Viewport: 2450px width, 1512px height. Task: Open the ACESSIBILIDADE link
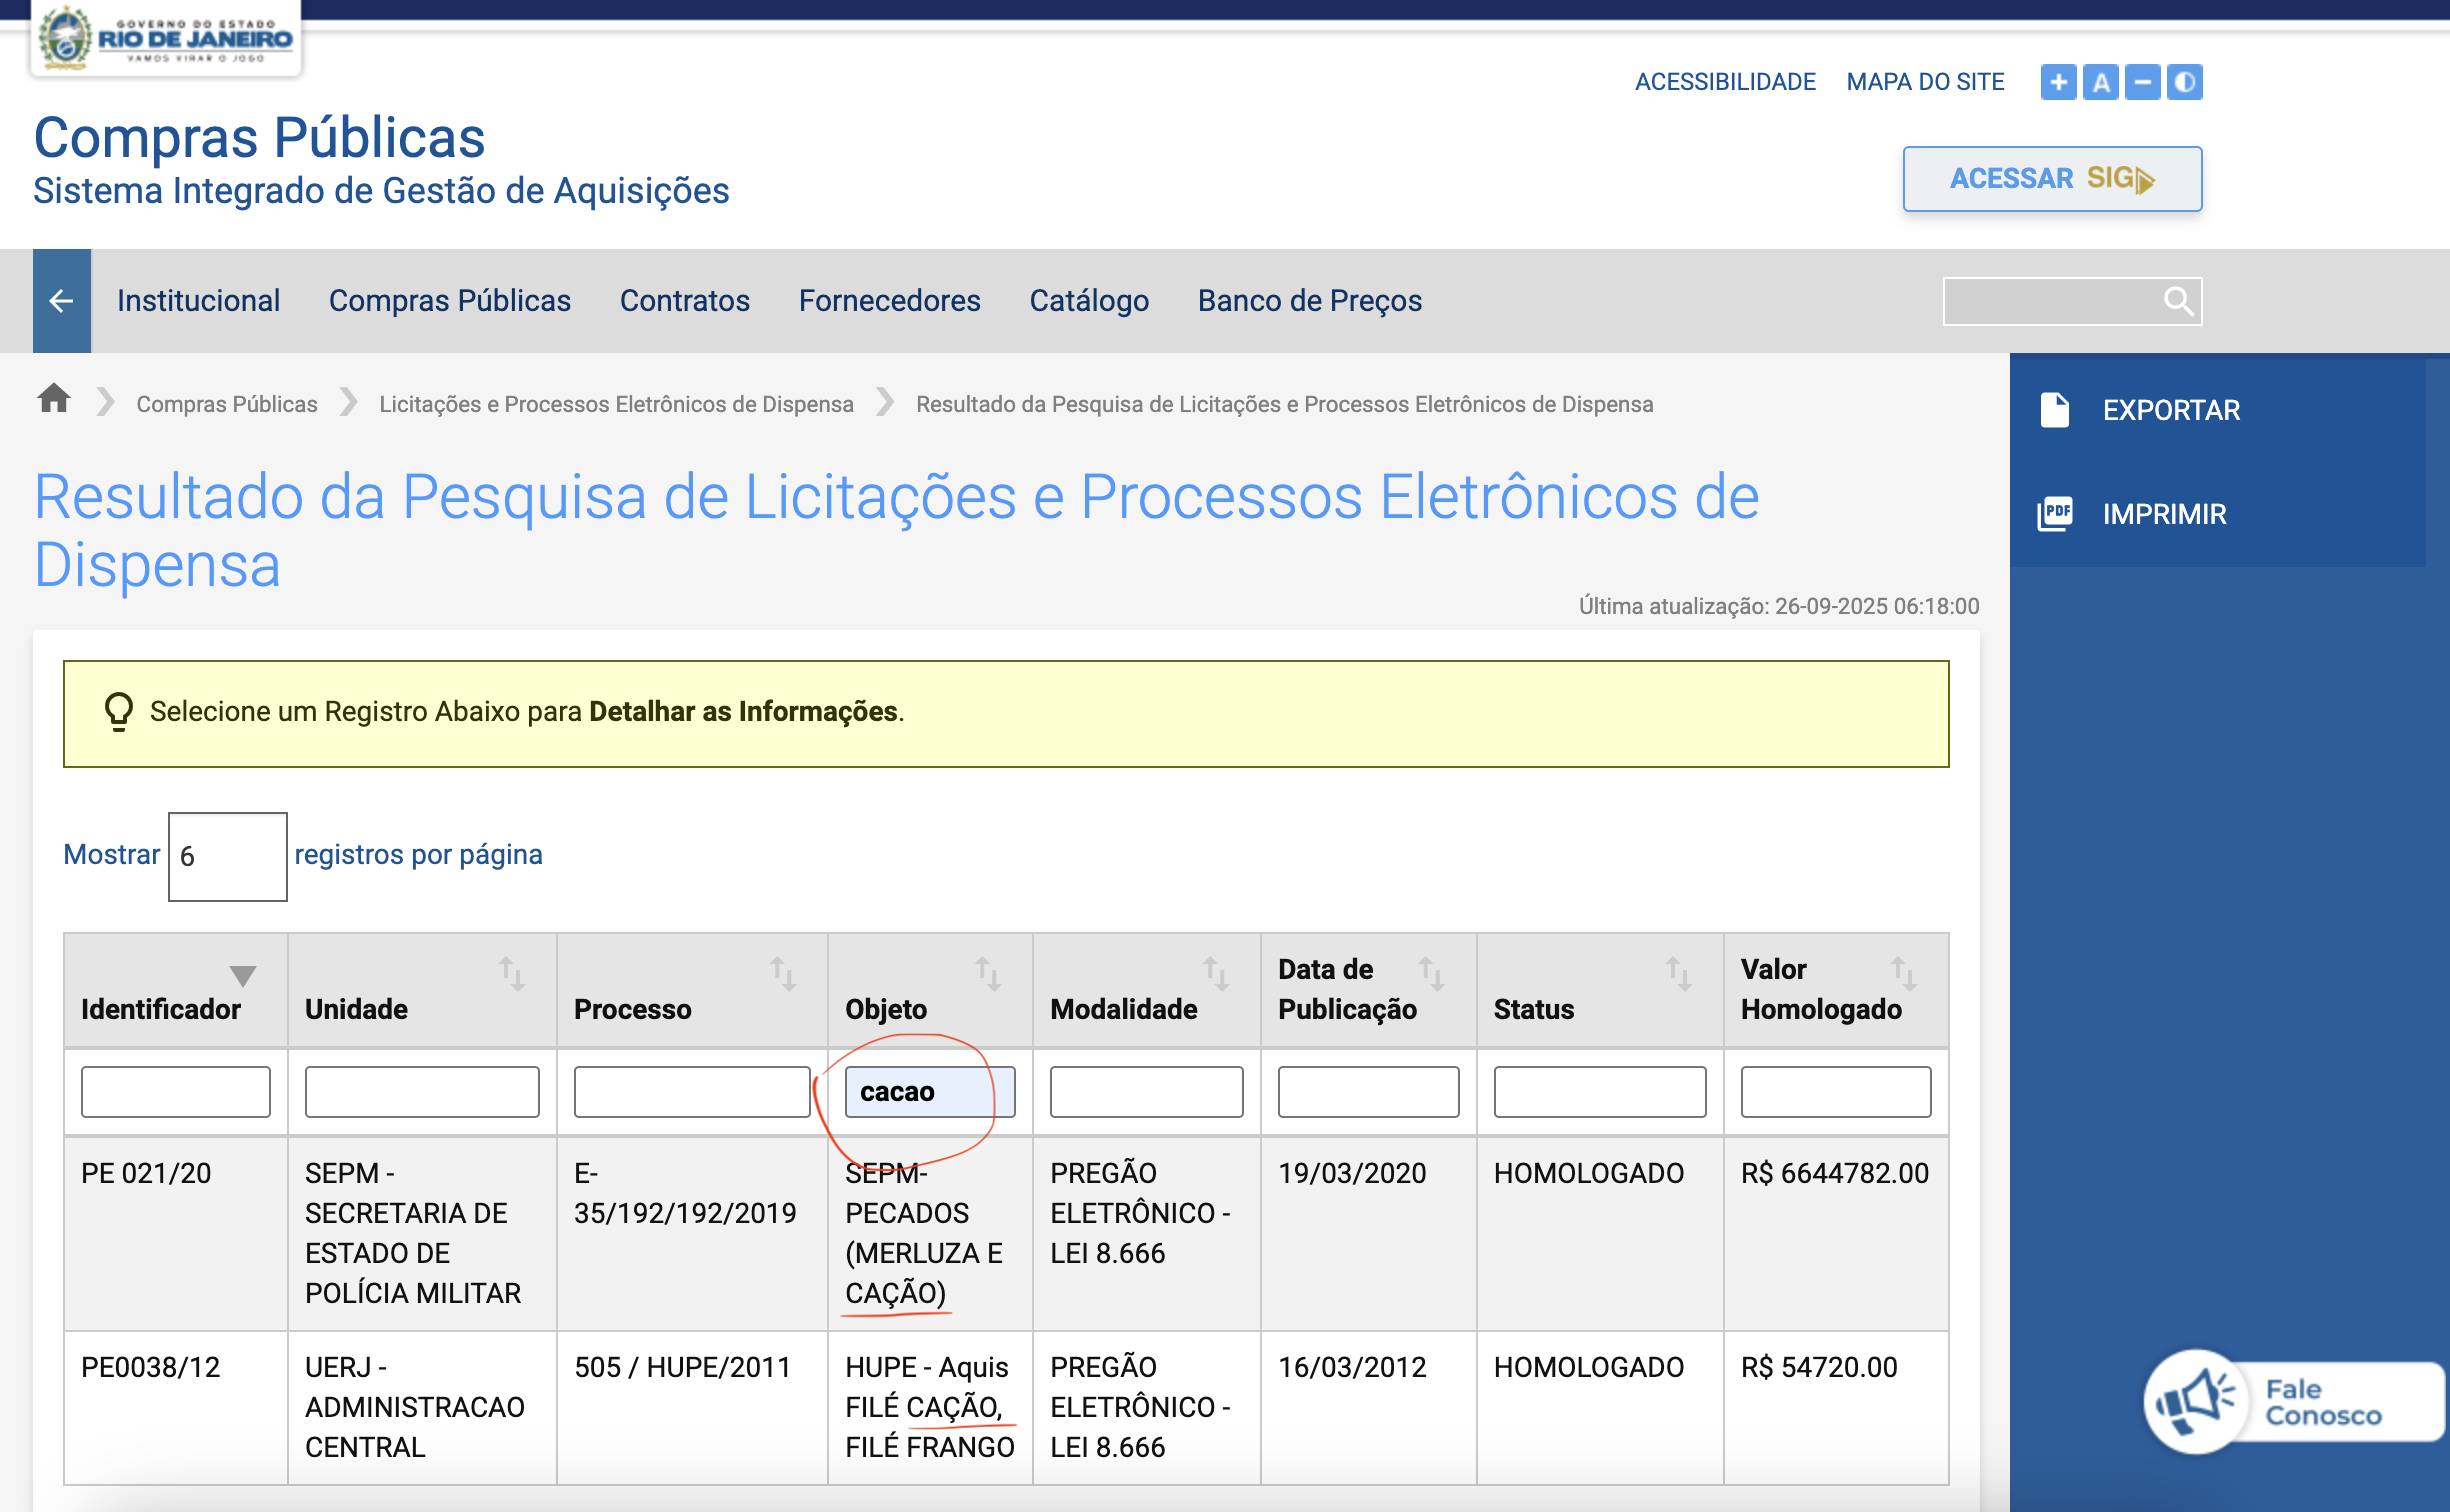(1725, 82)
